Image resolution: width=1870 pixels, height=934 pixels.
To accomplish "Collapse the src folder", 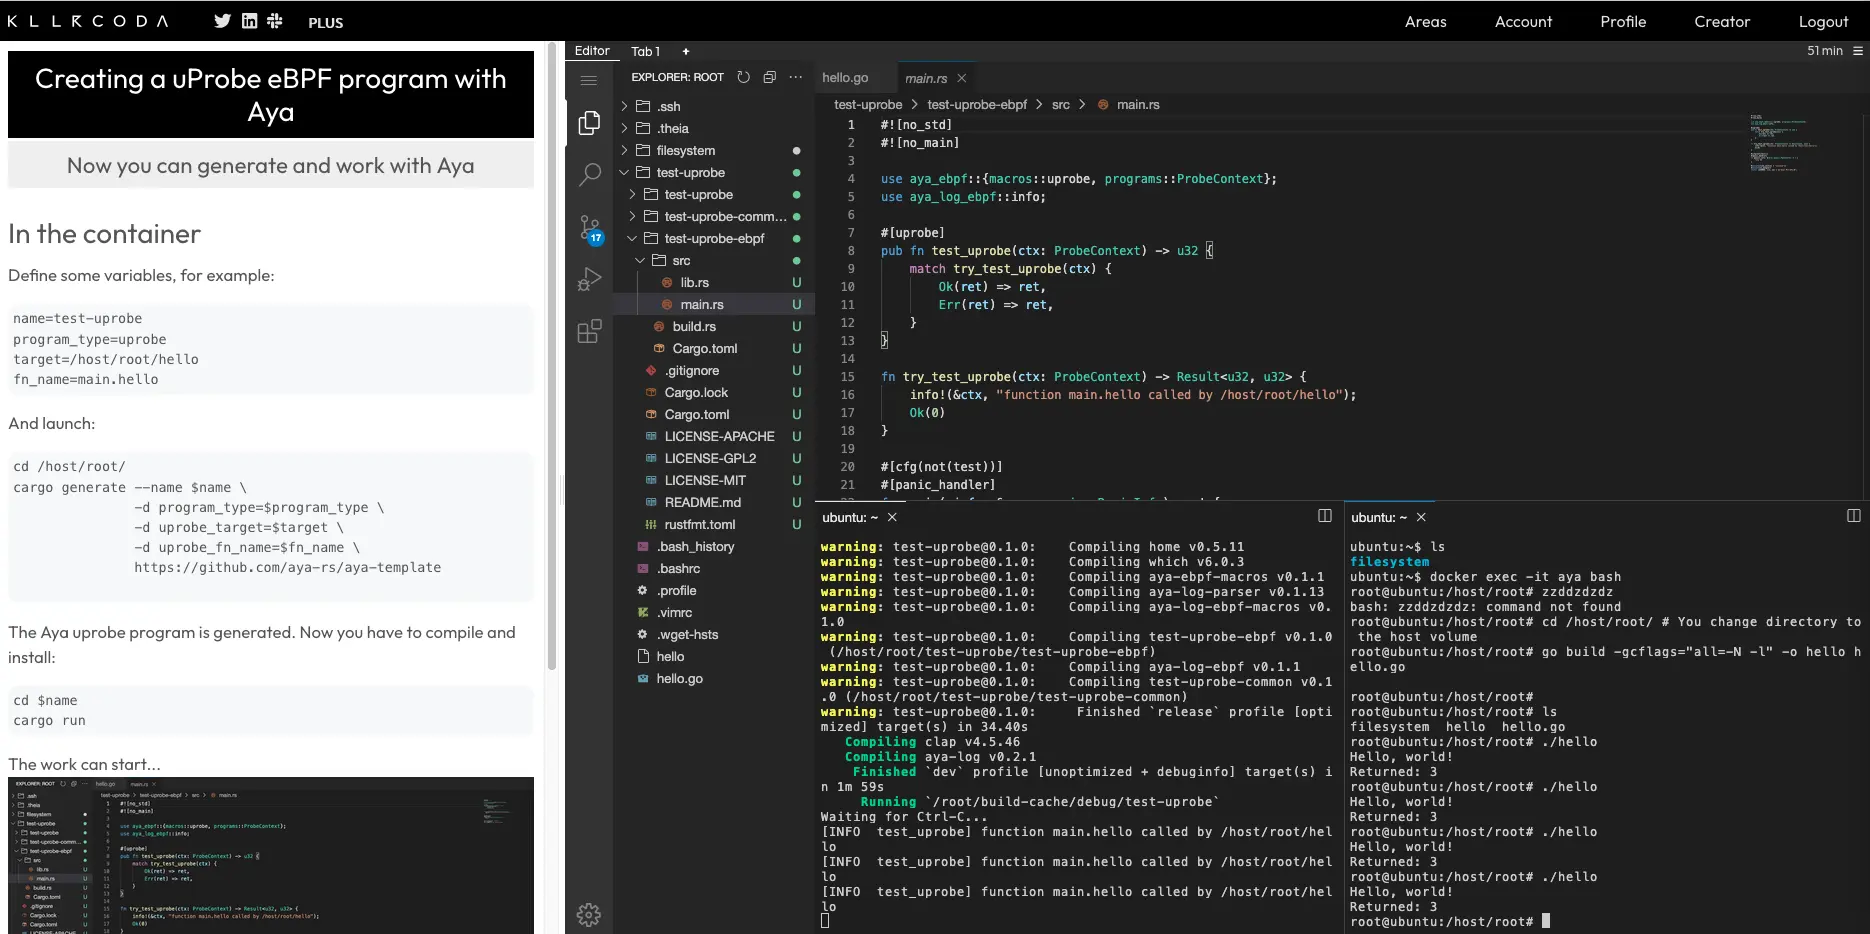I will click(x=714, y=260).
